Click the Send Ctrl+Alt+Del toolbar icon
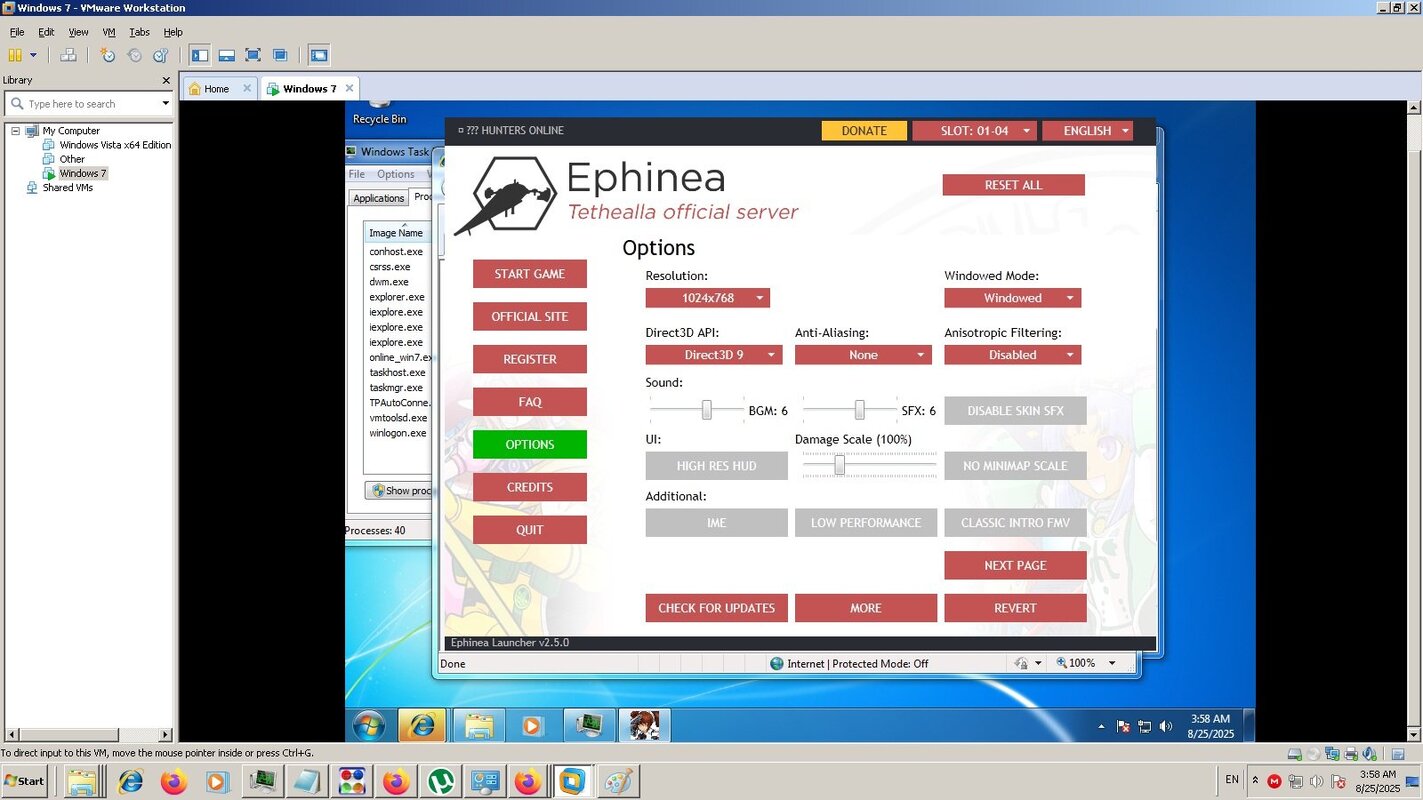The height and width of the screenshot is (800, 1423). tap(68, 55)
